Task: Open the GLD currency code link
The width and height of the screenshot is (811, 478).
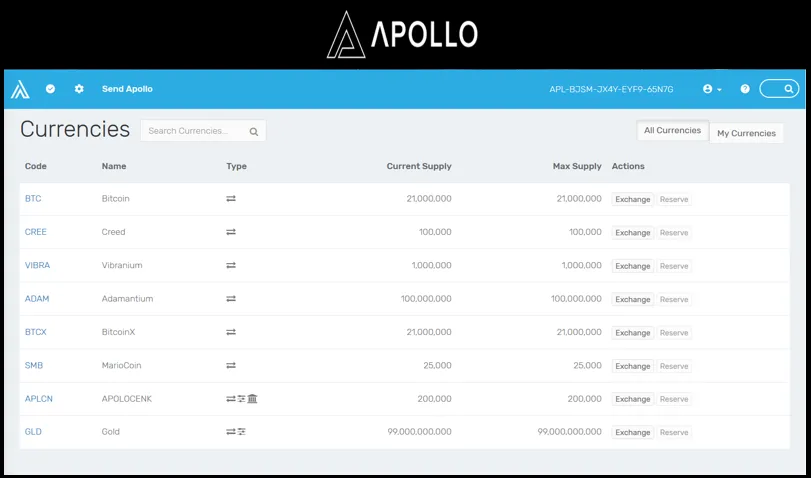Action: (x=33, y=431)
